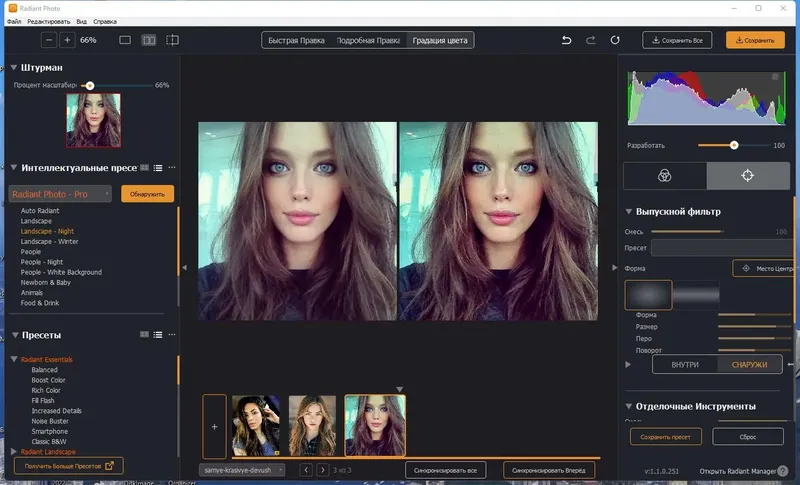Click the Обнаружить button
The image size is (800, 485).
[x=148, y=194]
